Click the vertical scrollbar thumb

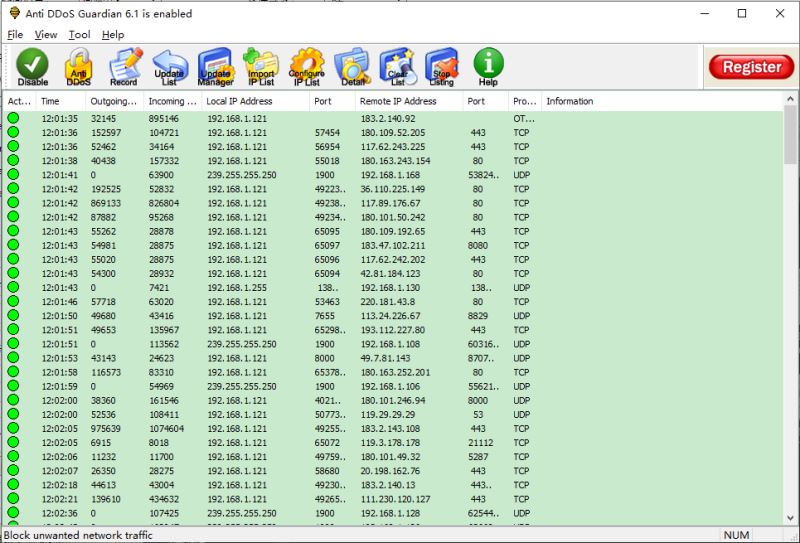[790, 135]
